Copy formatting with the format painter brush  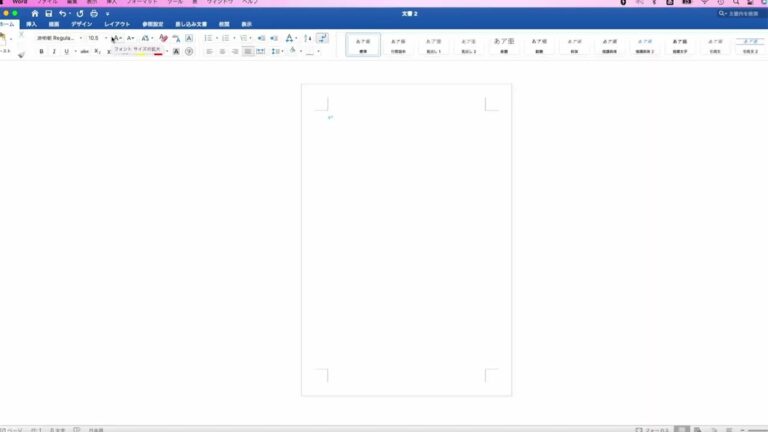(x=21, y=55)
